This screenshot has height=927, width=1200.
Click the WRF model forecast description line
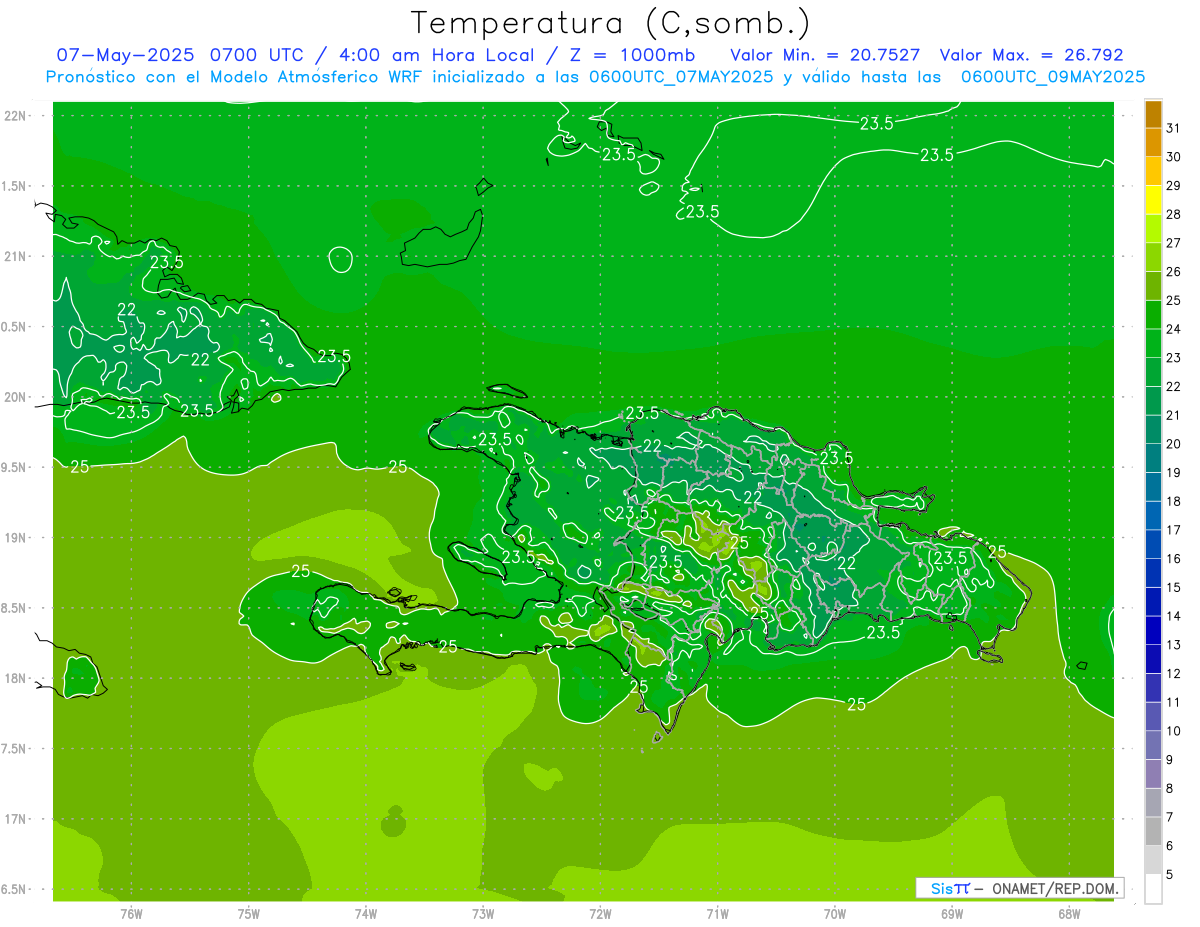(x=595, y=76)
